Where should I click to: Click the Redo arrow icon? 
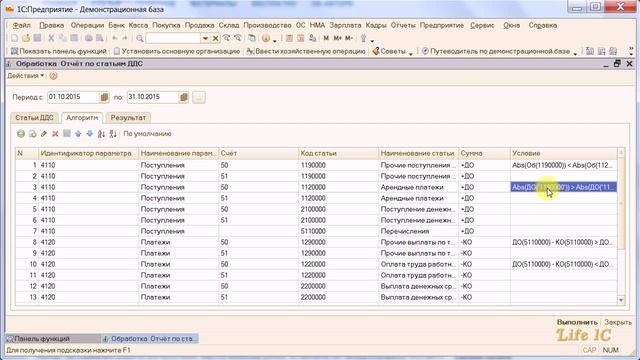[x=125, y=38]
